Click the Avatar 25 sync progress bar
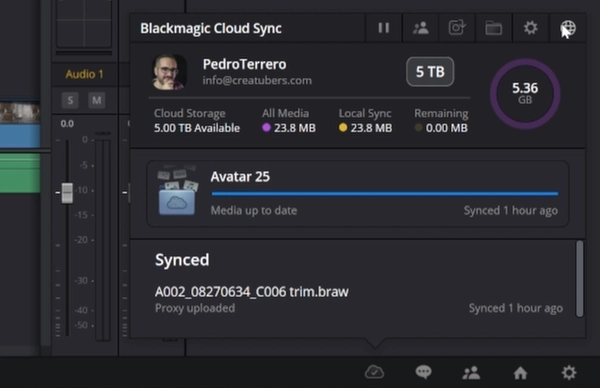This screenshot has height=388, width=600. [385, 194]
